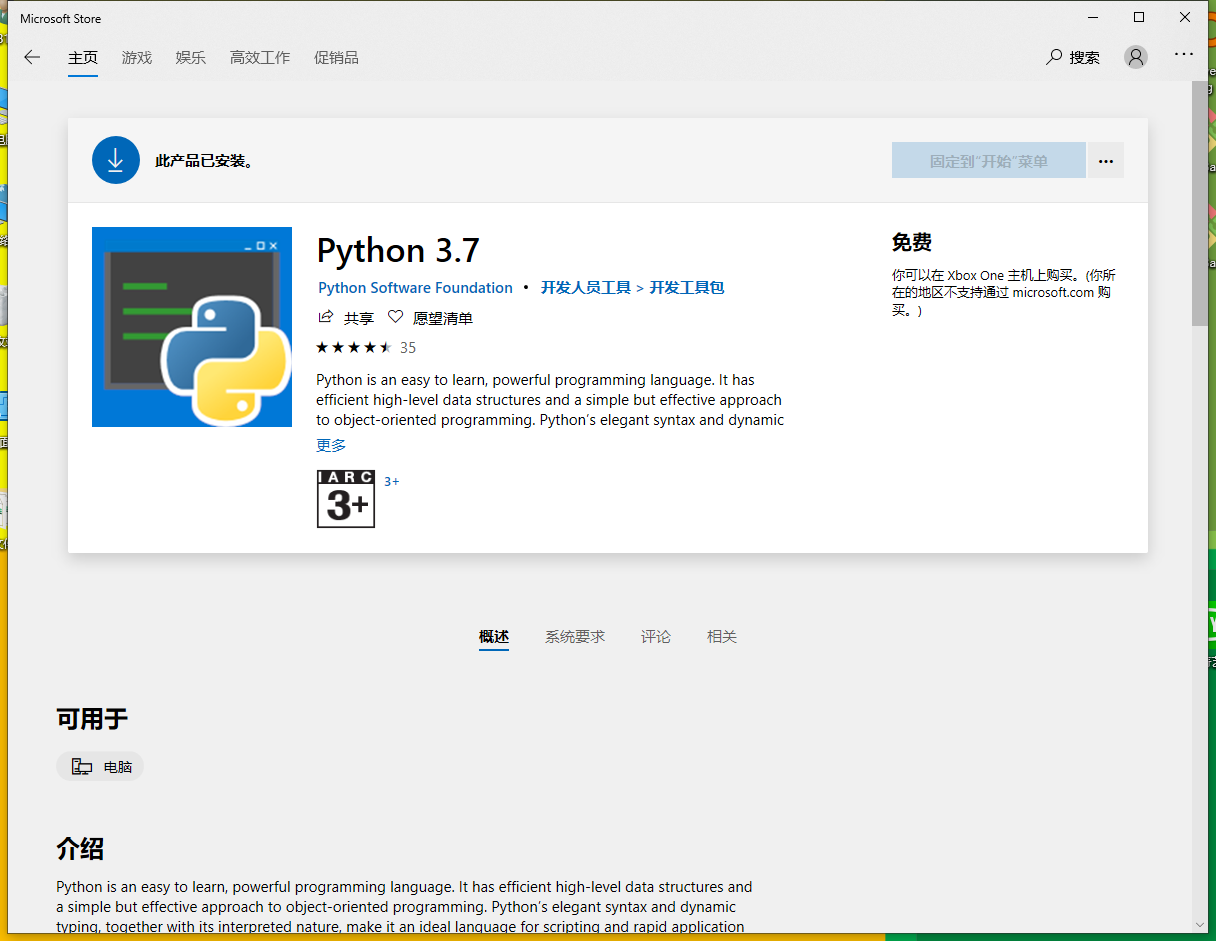Click 固定到"开始"菜单 button
This screenshot has height=941, width=1216.
[989, 161]
